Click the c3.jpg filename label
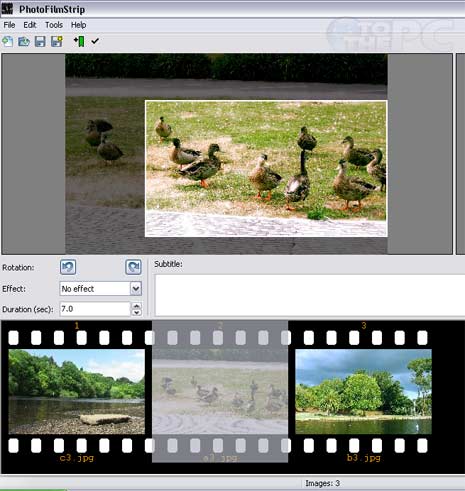This screenshot has height=491, width=465. click(77, 458)
